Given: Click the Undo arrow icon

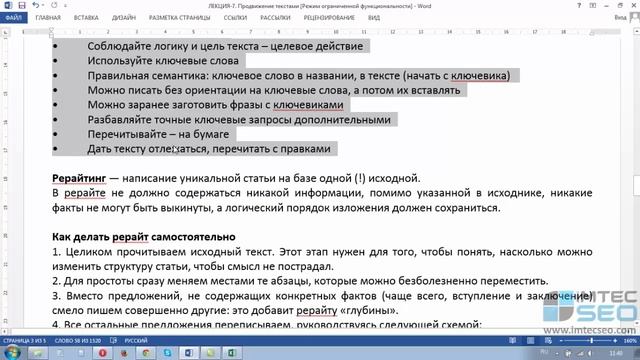Looking at the screenshot, I should click(36, 5).
